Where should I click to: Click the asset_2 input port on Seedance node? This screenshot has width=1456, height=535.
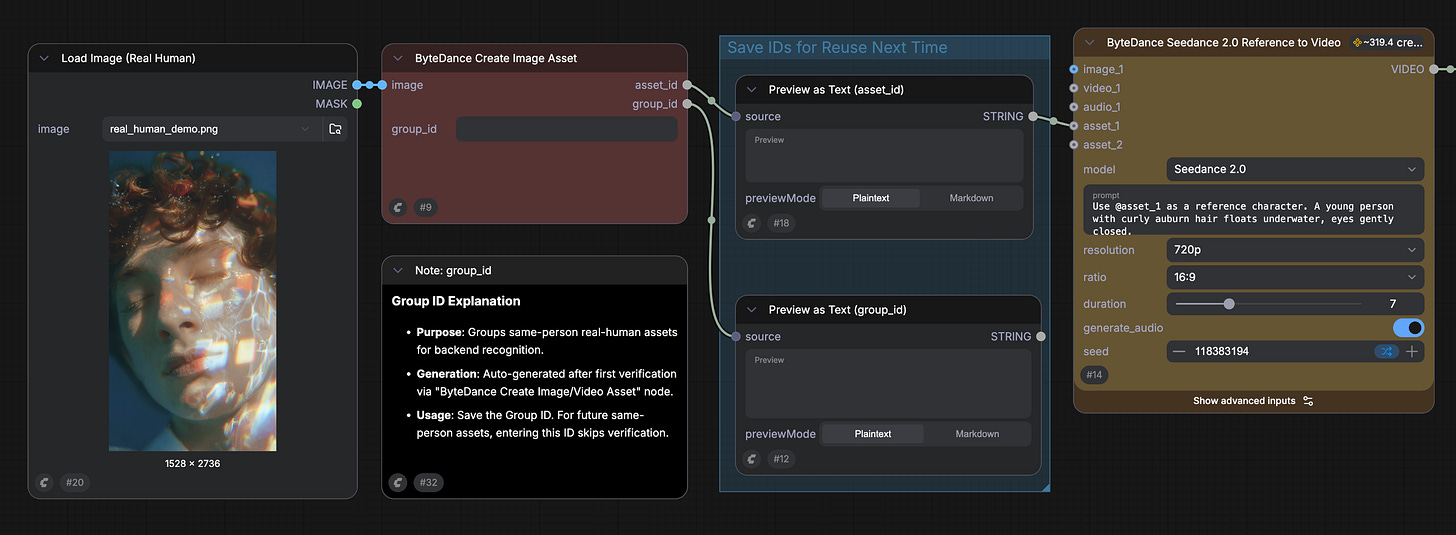(x=1073, y=145)
